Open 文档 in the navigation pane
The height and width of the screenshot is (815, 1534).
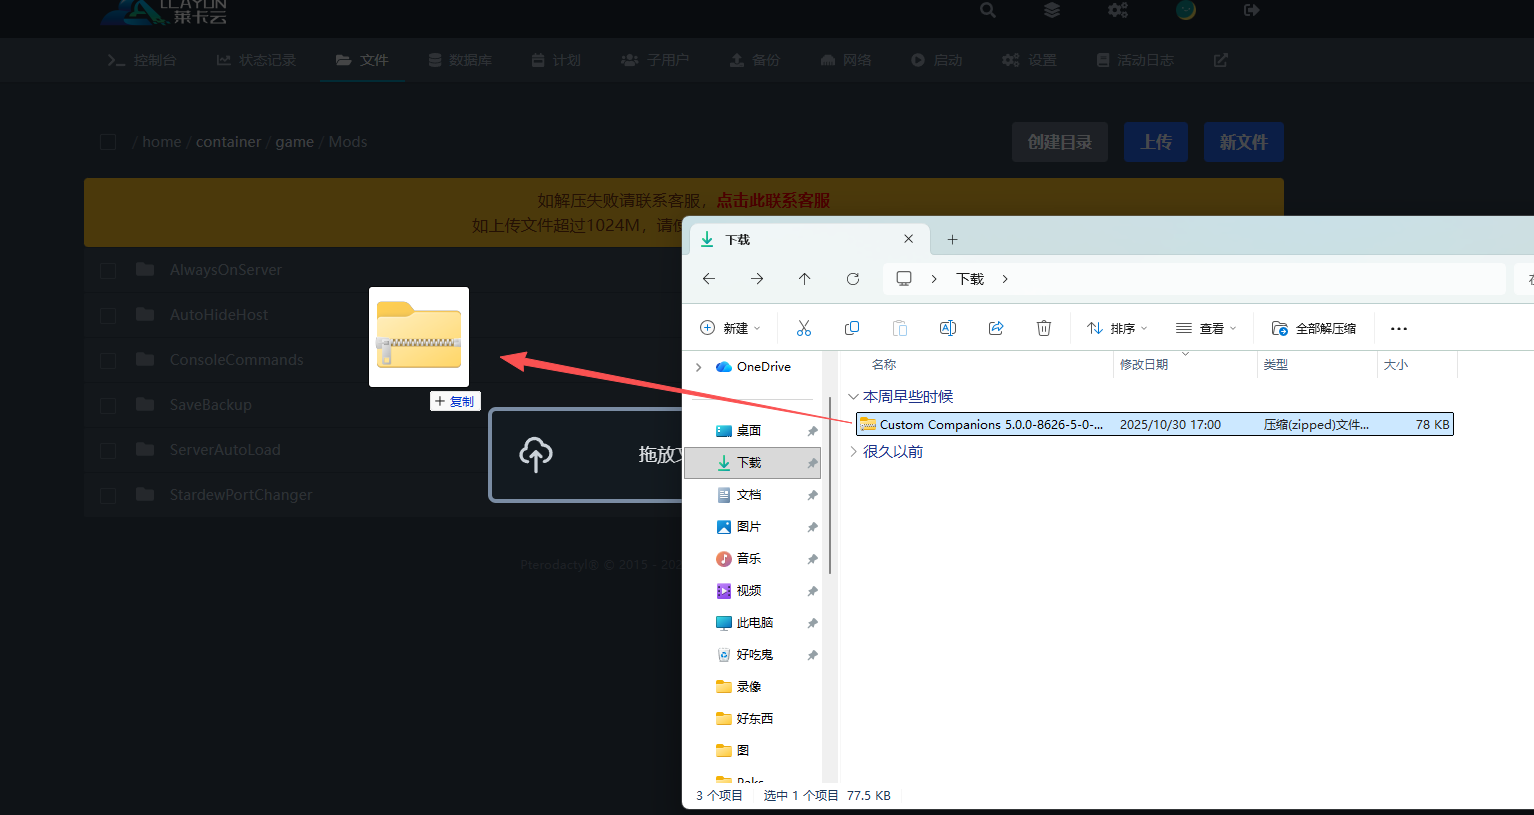point(748,495)
